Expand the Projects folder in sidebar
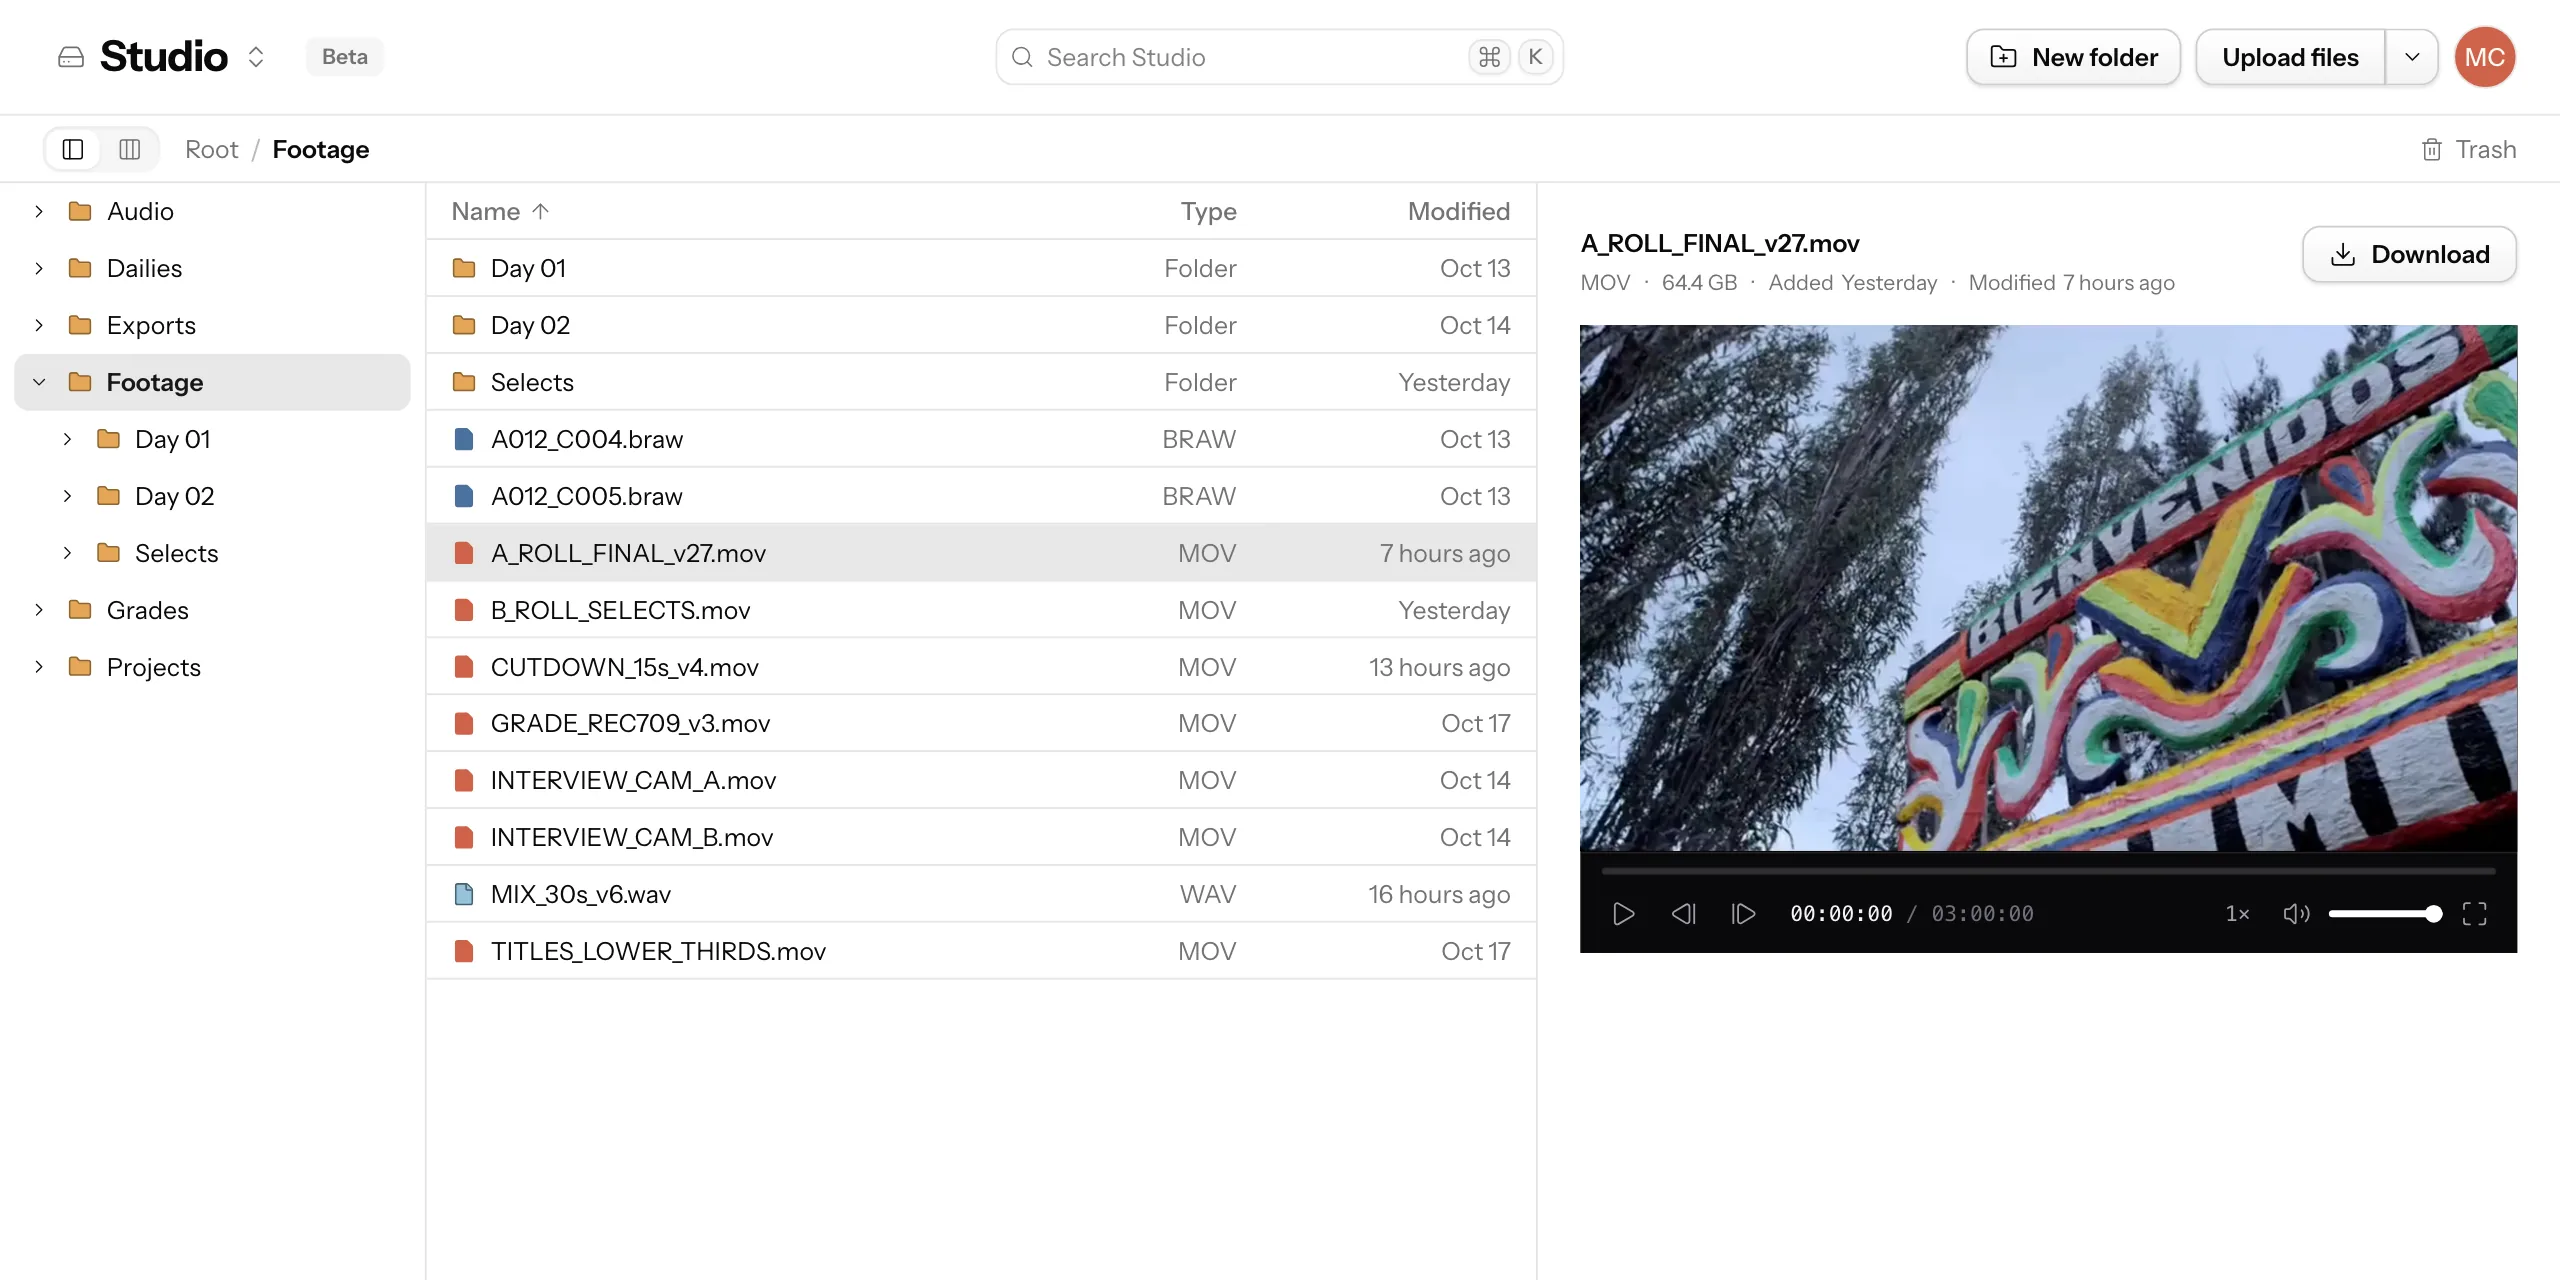 (39, 667)
